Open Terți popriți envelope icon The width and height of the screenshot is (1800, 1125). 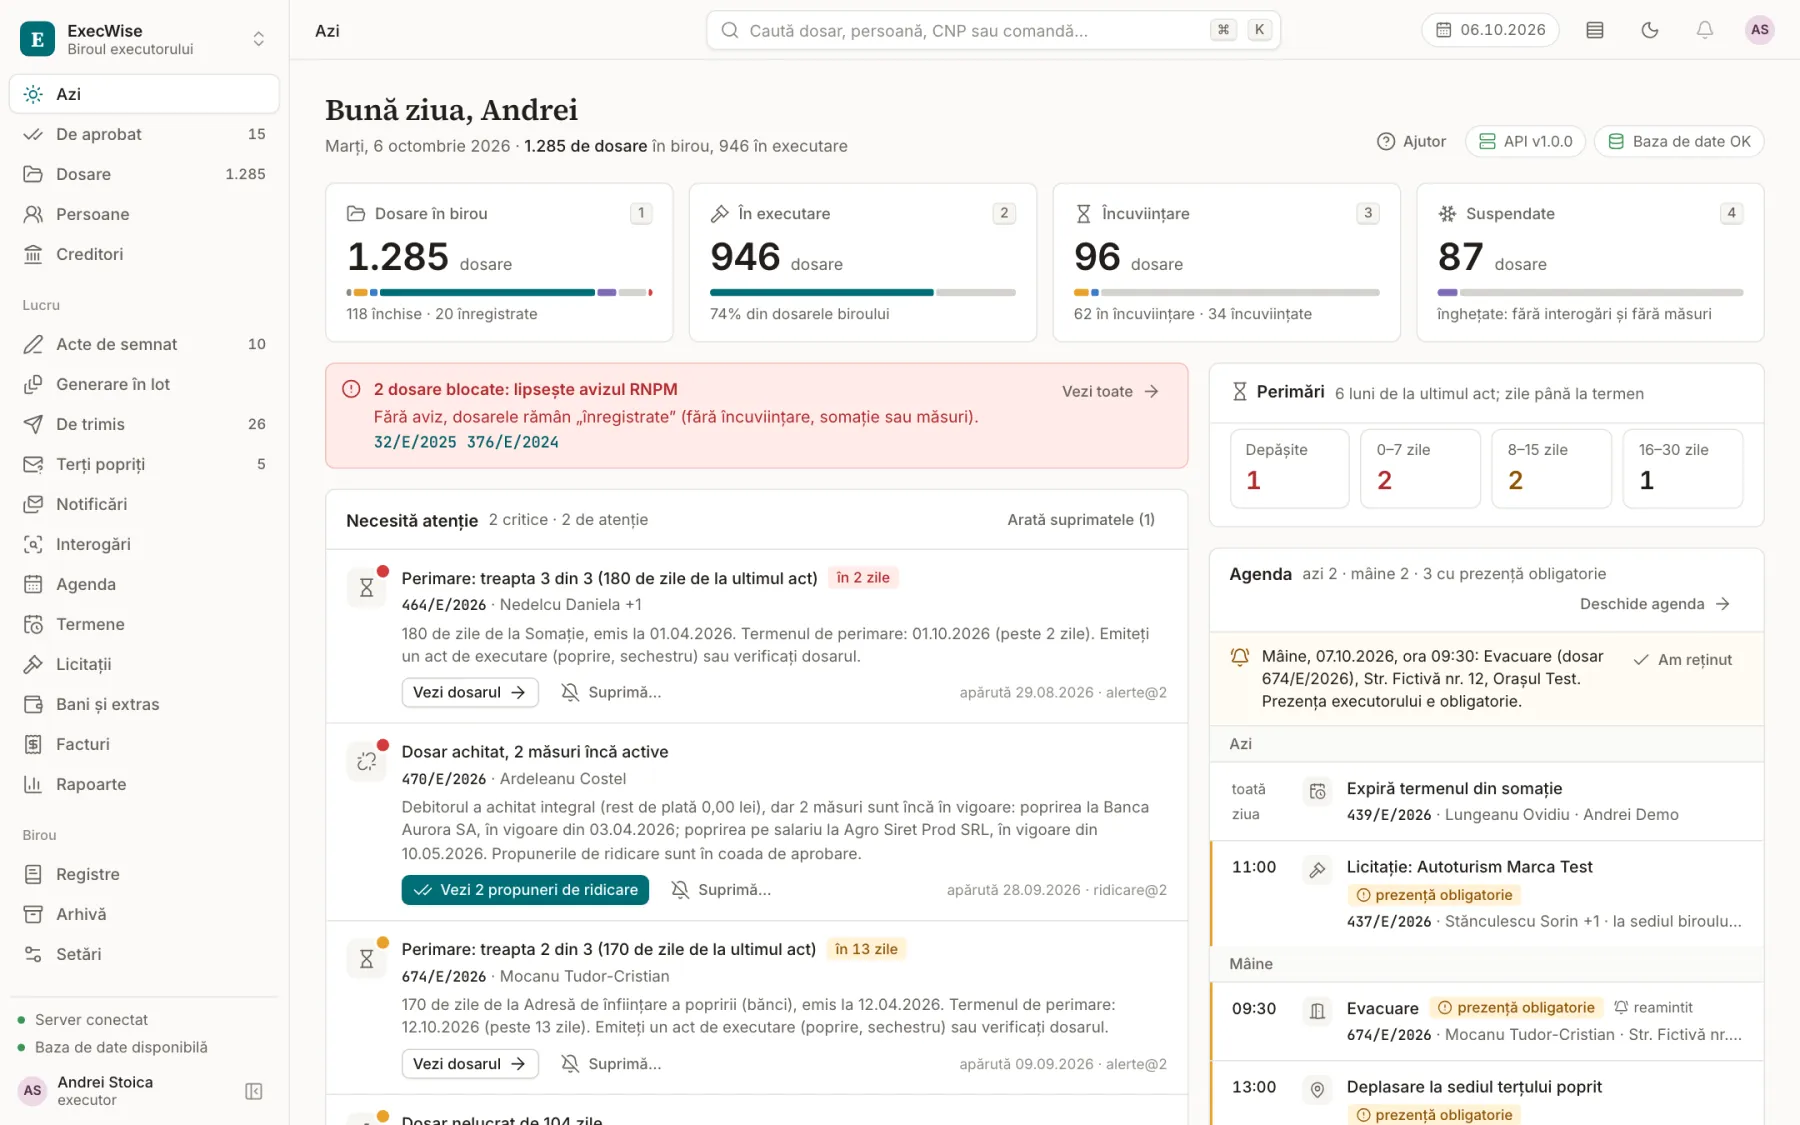click(33, 464)
